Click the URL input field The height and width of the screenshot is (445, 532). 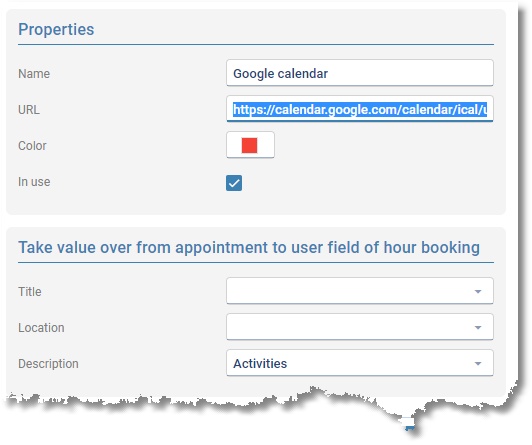[360, 109]
